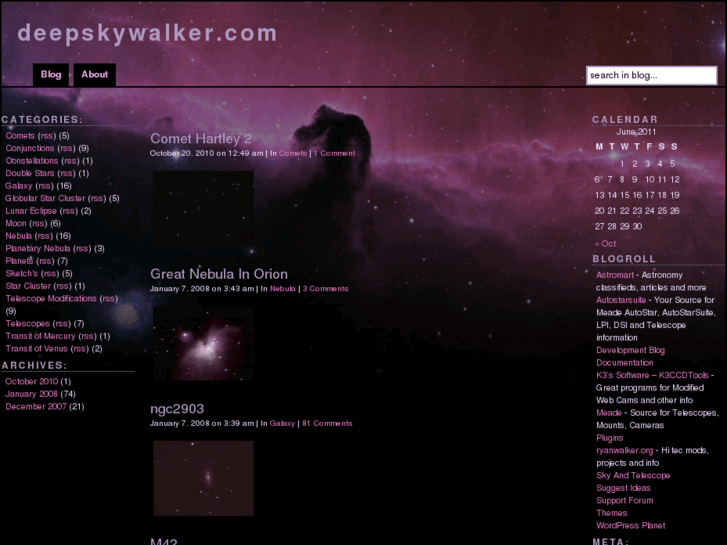Open the Sky And Telescope link

(x=633, y=475)
